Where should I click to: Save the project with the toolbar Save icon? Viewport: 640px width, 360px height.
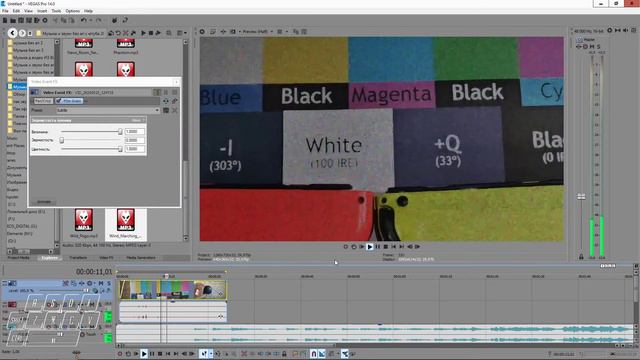(x=21, y=20)
